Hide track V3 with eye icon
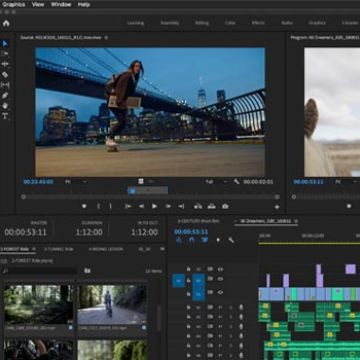The image size is (360, 360). [220, 269]
